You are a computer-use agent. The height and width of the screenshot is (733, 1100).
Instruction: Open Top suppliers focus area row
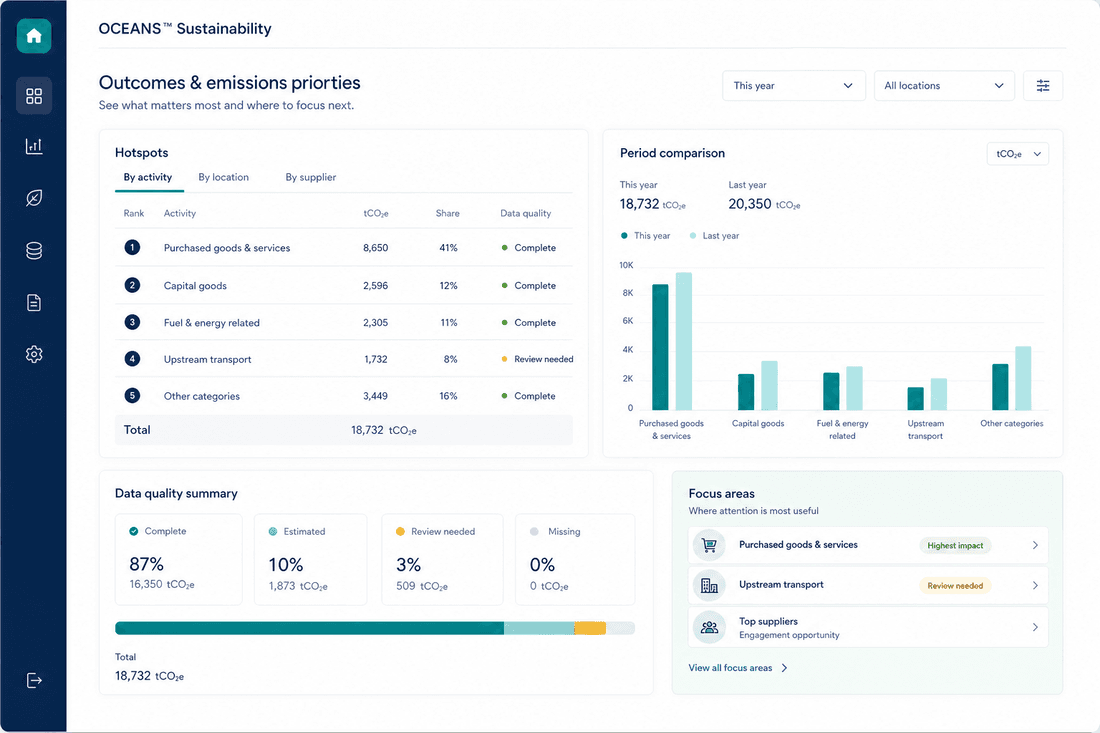point(868,627)
